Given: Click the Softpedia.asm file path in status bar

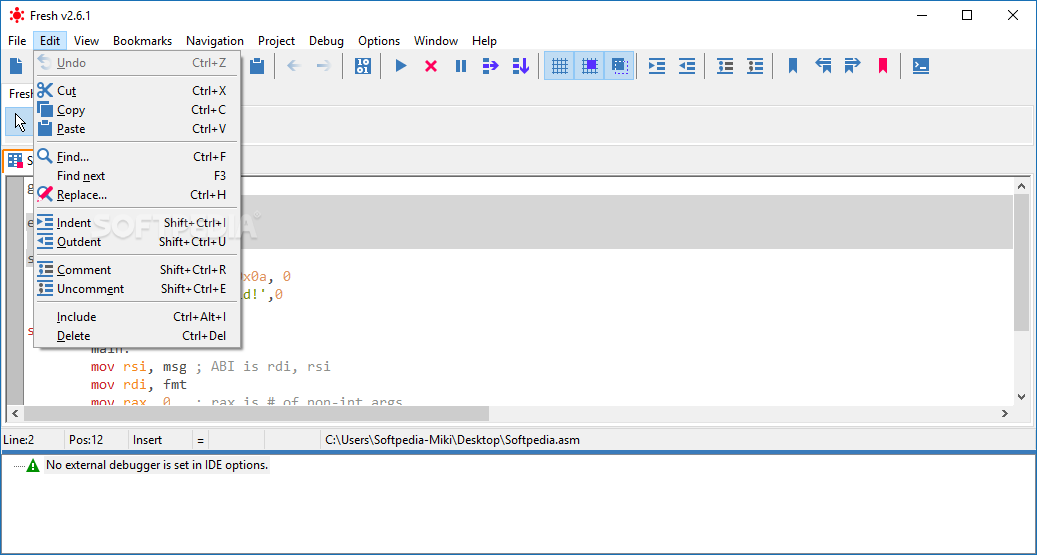Looking at the screenshot, I should pyautogui.click(x=452, y=440).
